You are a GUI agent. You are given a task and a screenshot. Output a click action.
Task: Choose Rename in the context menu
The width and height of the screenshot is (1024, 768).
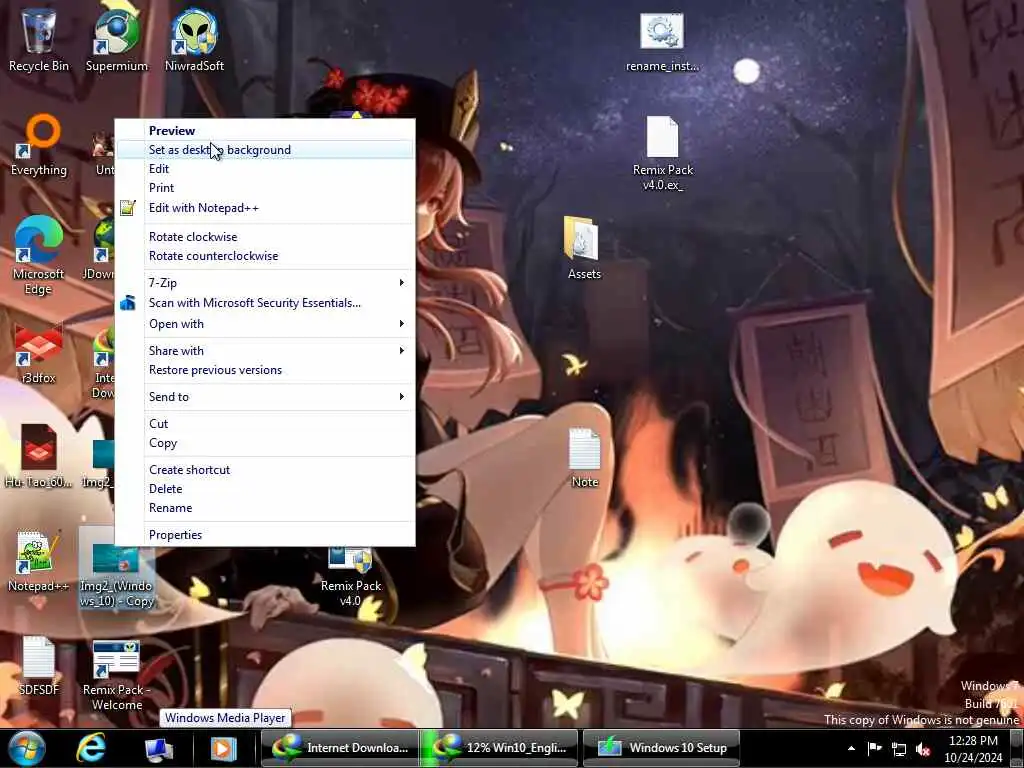pyautogui.click(x=265, y=507)
